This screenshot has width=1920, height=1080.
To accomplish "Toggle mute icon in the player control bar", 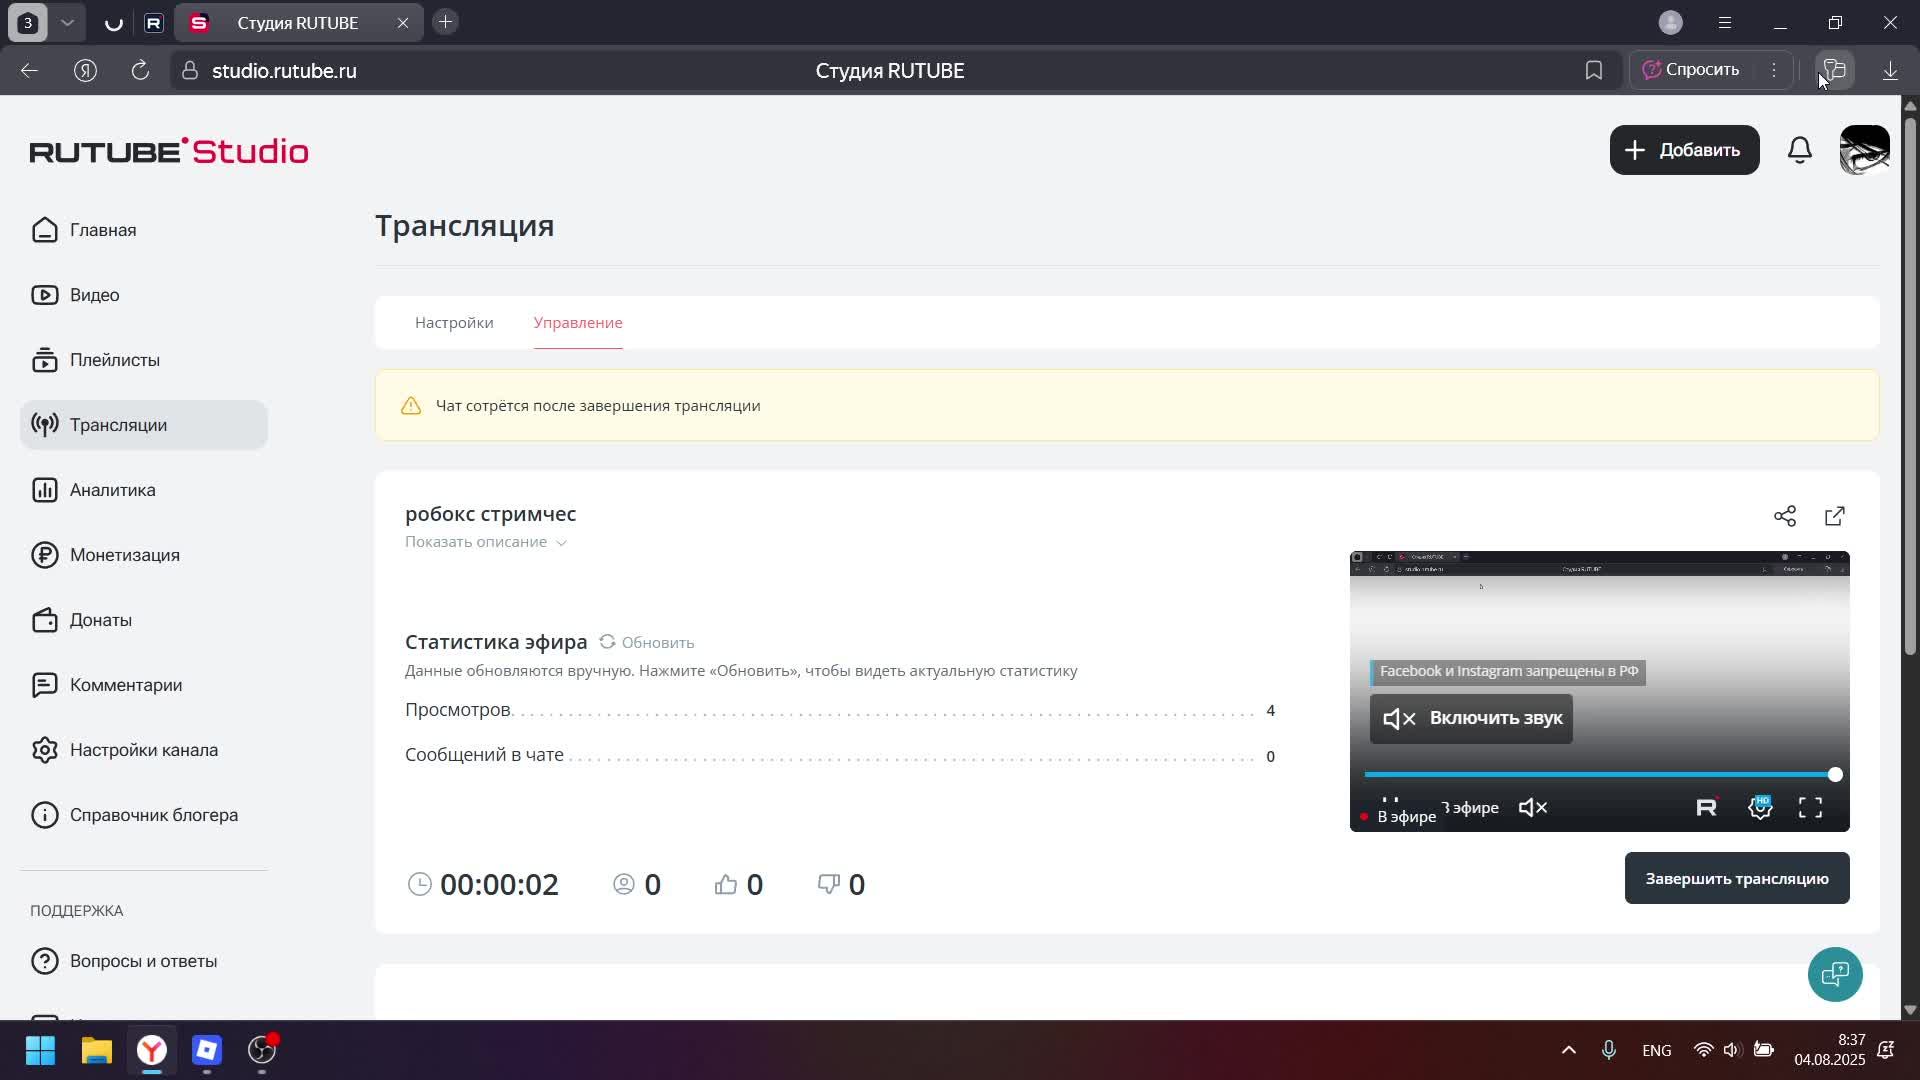I will pos(1533,807).
